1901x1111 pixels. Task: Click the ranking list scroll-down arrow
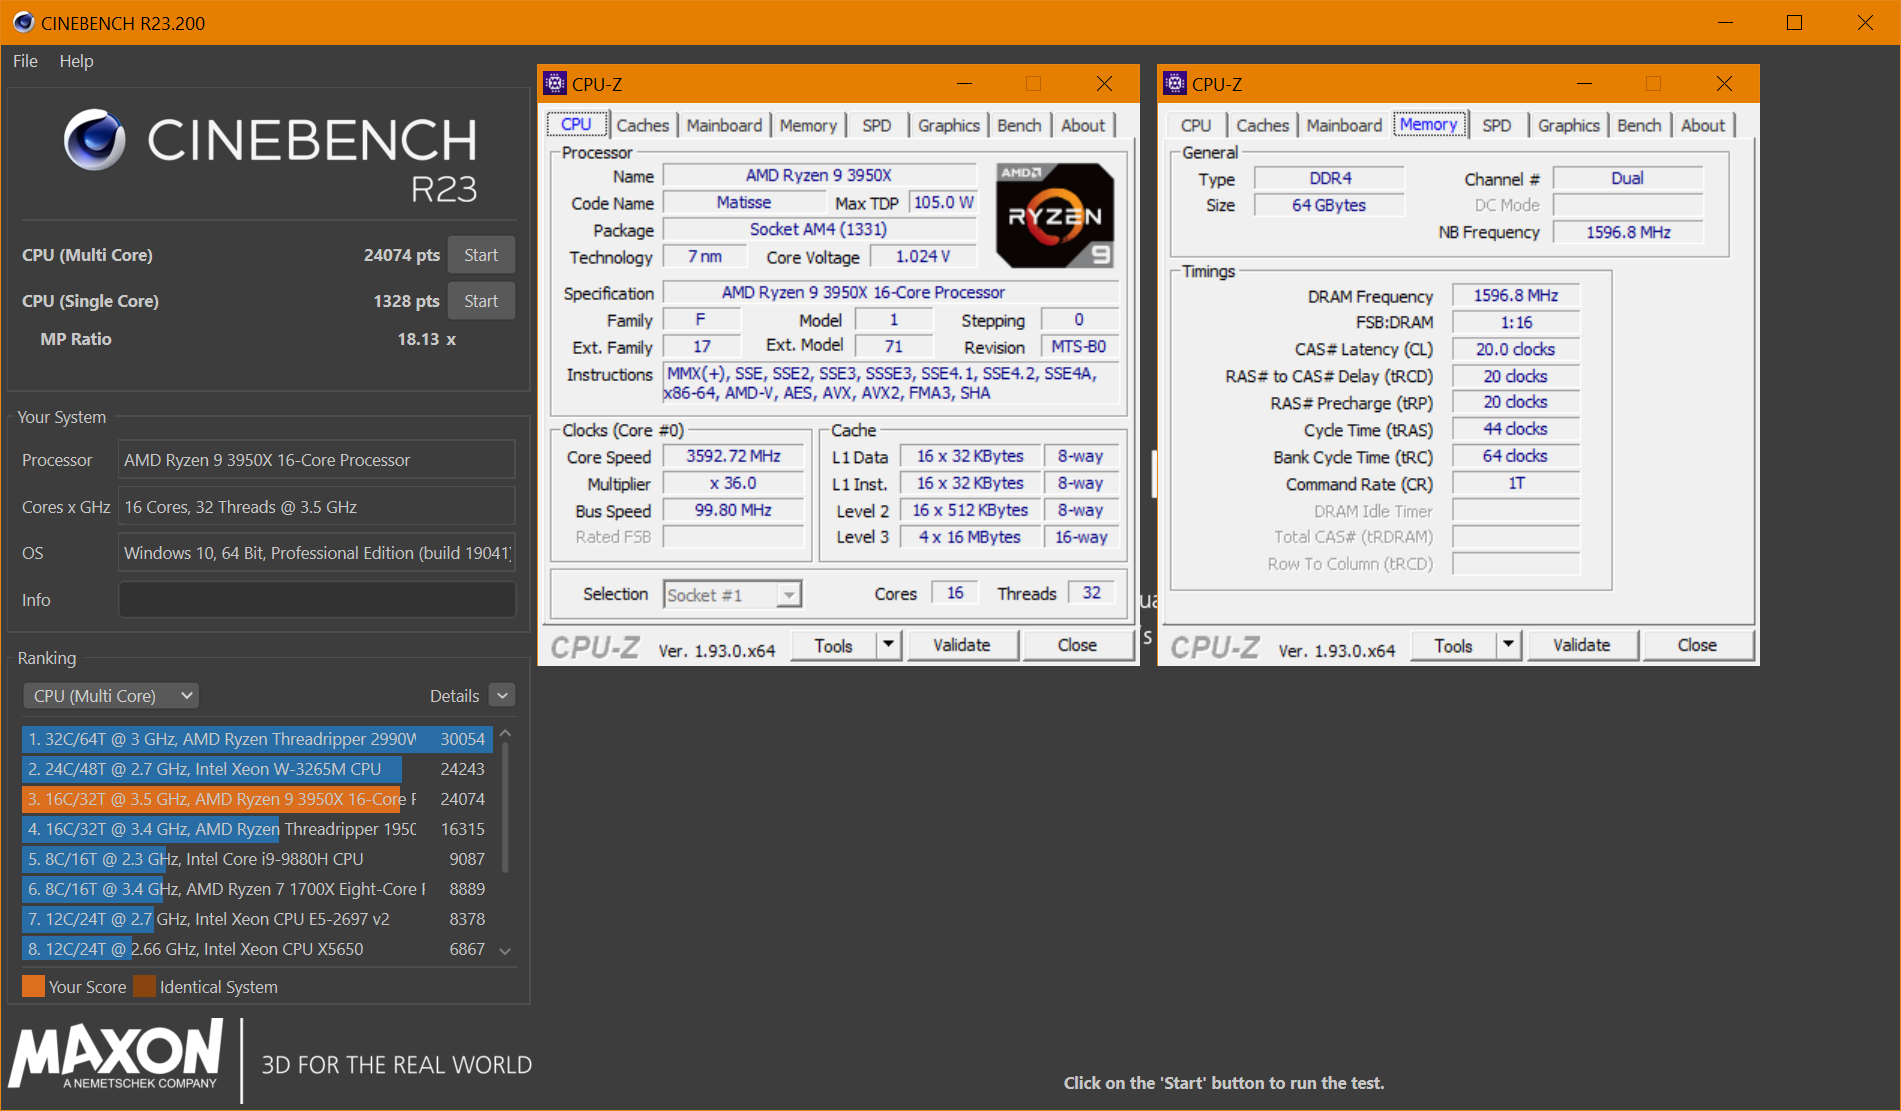click(505, 951)
